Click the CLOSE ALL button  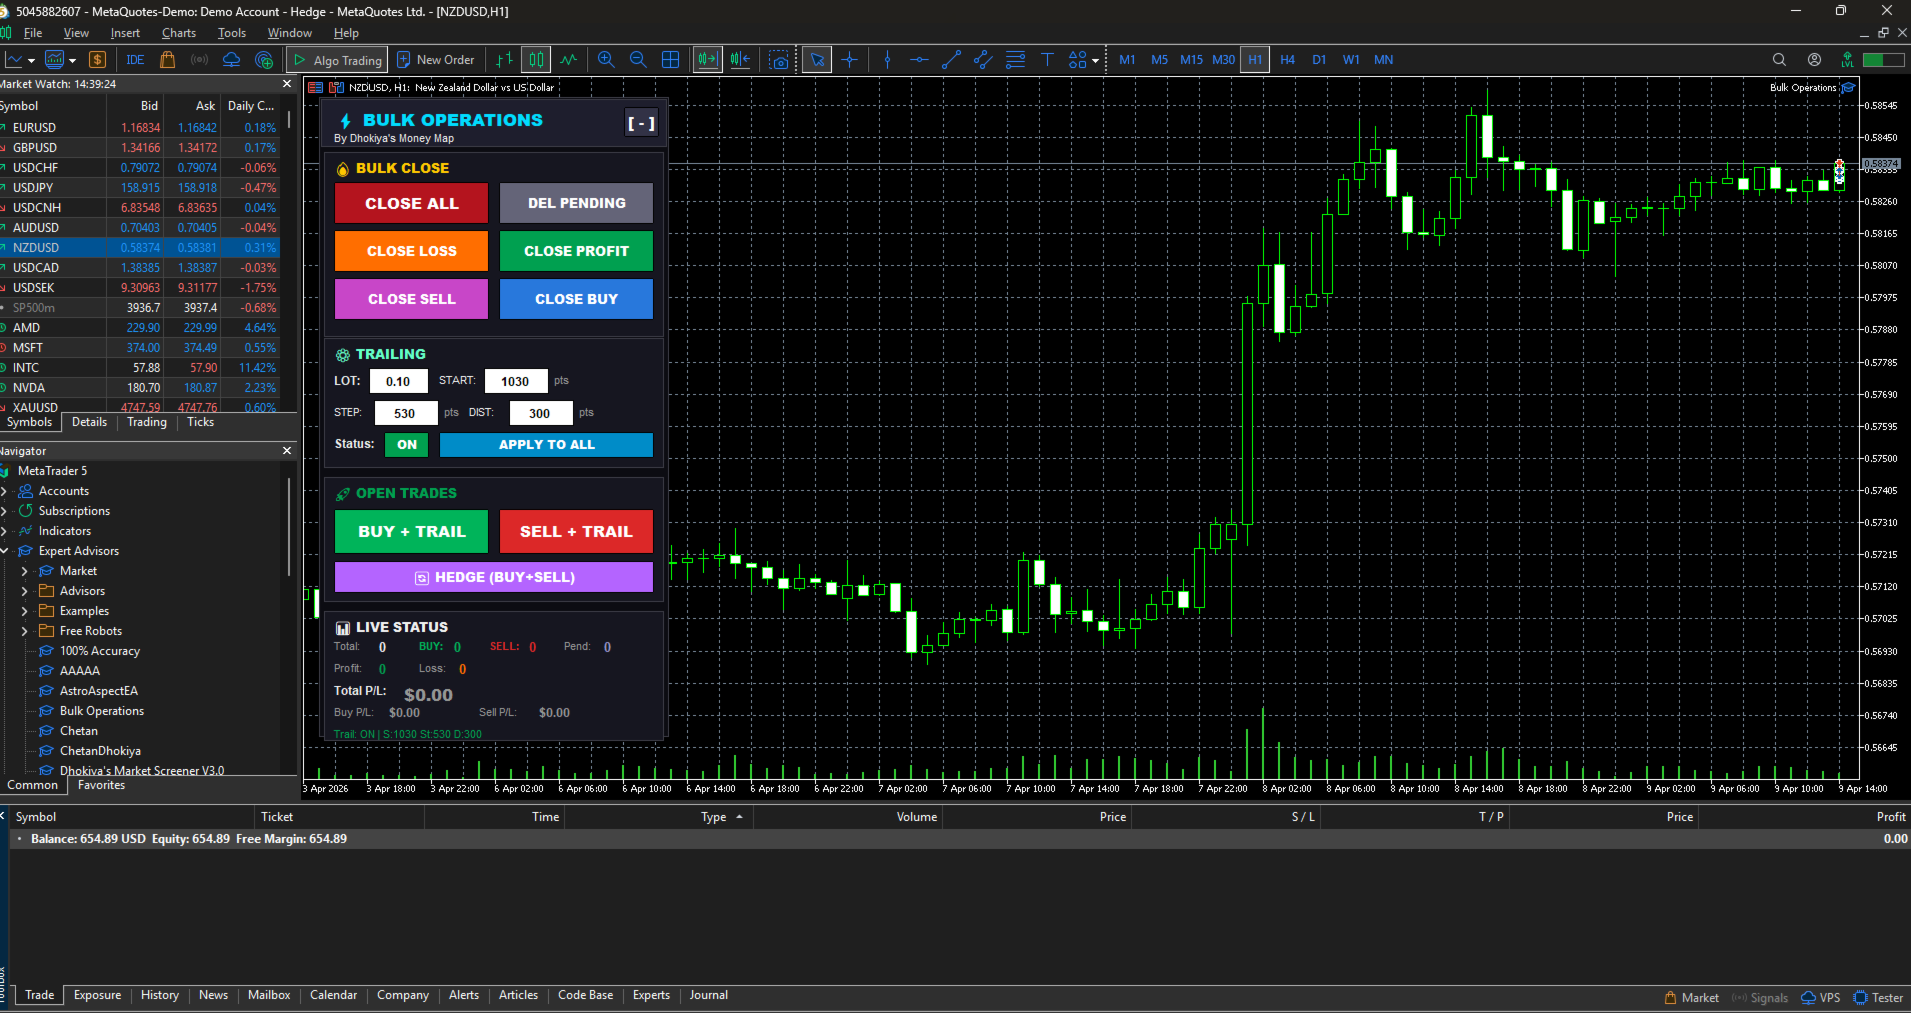pos(411,203)
